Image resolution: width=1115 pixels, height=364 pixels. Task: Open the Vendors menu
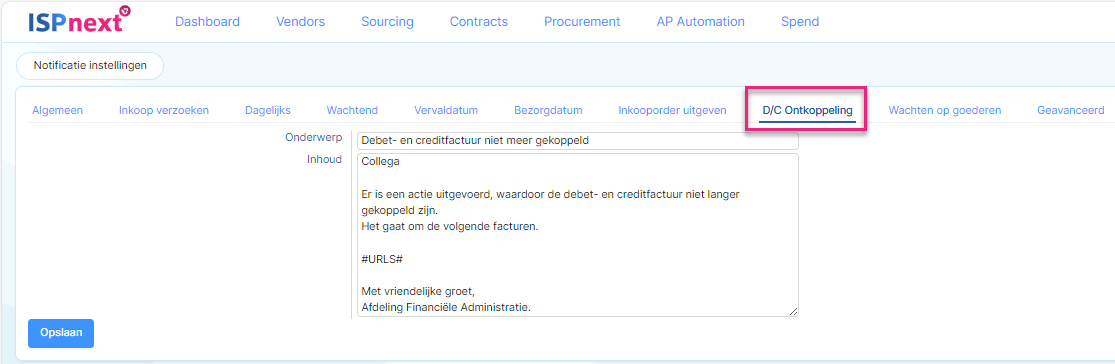[x=300, y=22]
